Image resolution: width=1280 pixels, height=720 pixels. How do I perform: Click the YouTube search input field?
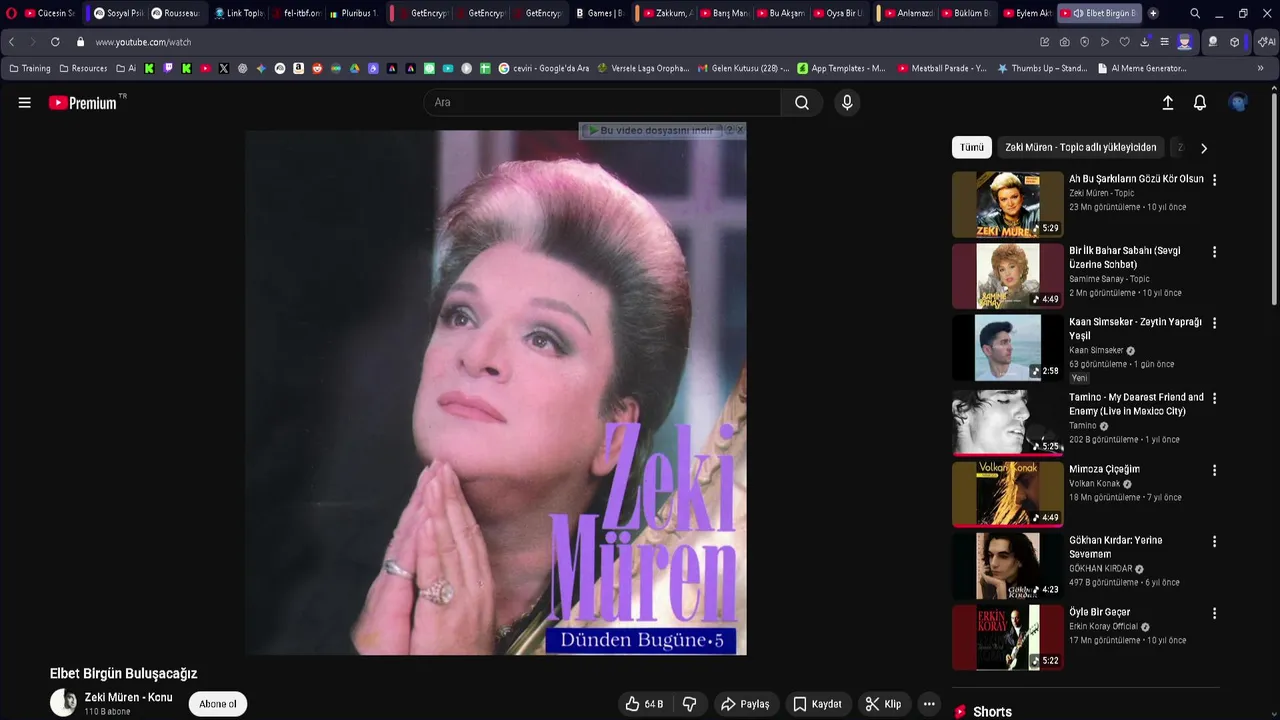pos(603,103)
